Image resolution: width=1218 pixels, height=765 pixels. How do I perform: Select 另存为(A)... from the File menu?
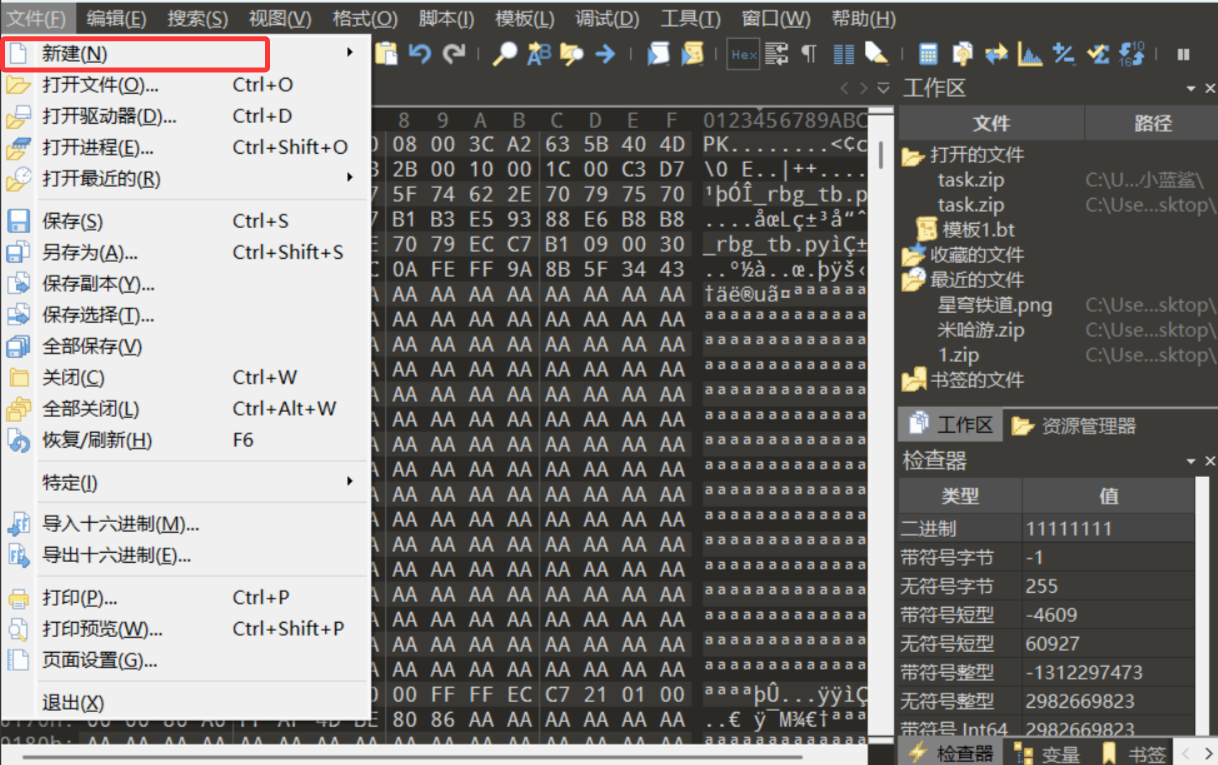pos(90,253)
